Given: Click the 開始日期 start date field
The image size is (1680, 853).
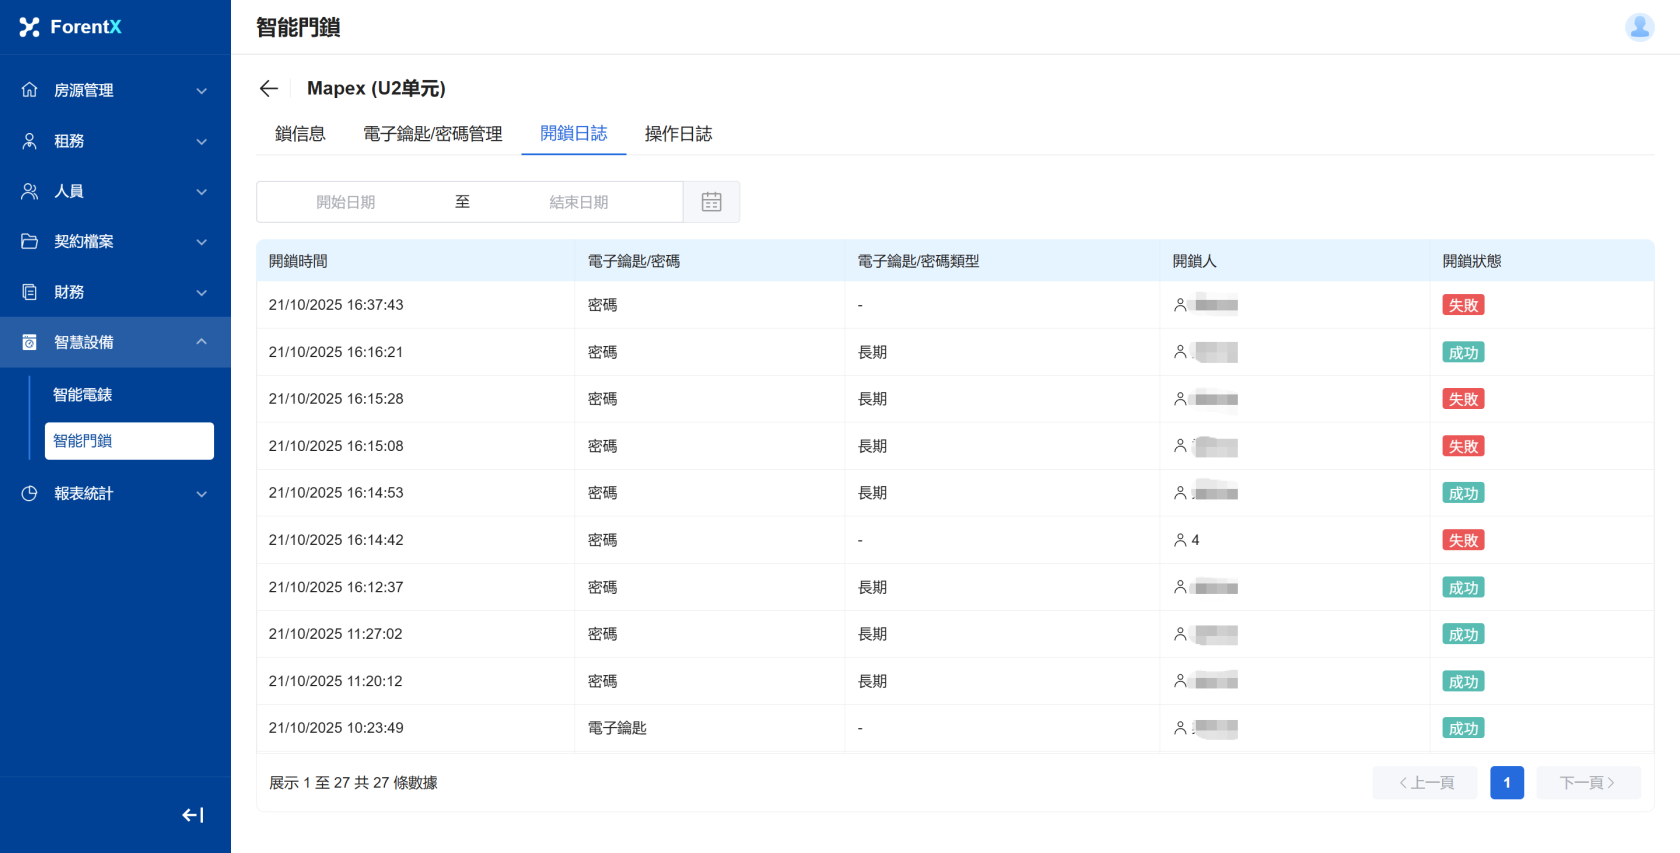Looking at the screenshot, I should click(x=346, y=202).
